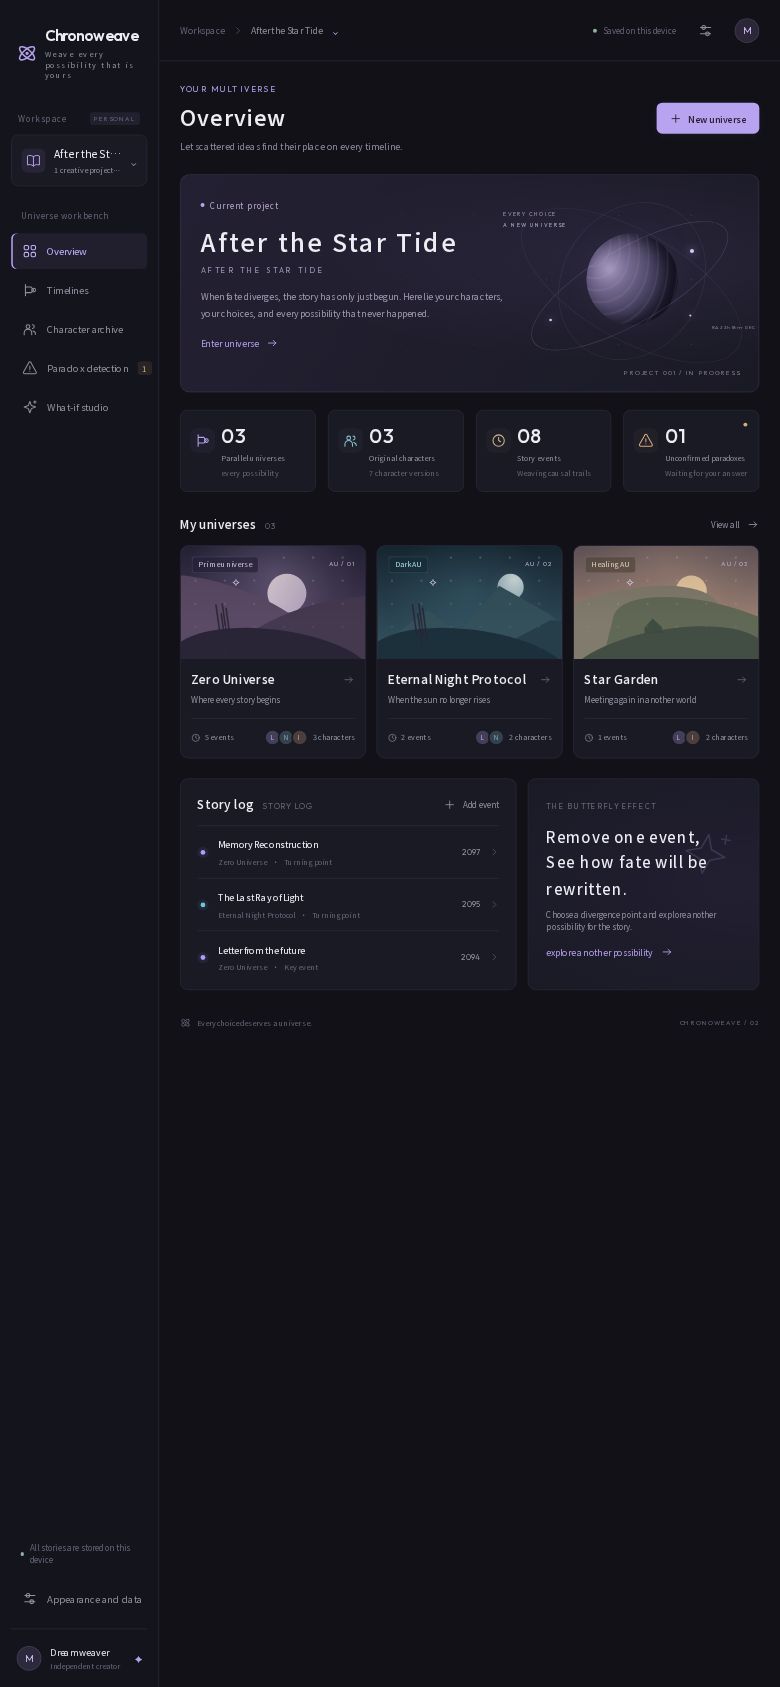Click explore another possibility link
The image size is (780, 1687).
pos(609,953)
